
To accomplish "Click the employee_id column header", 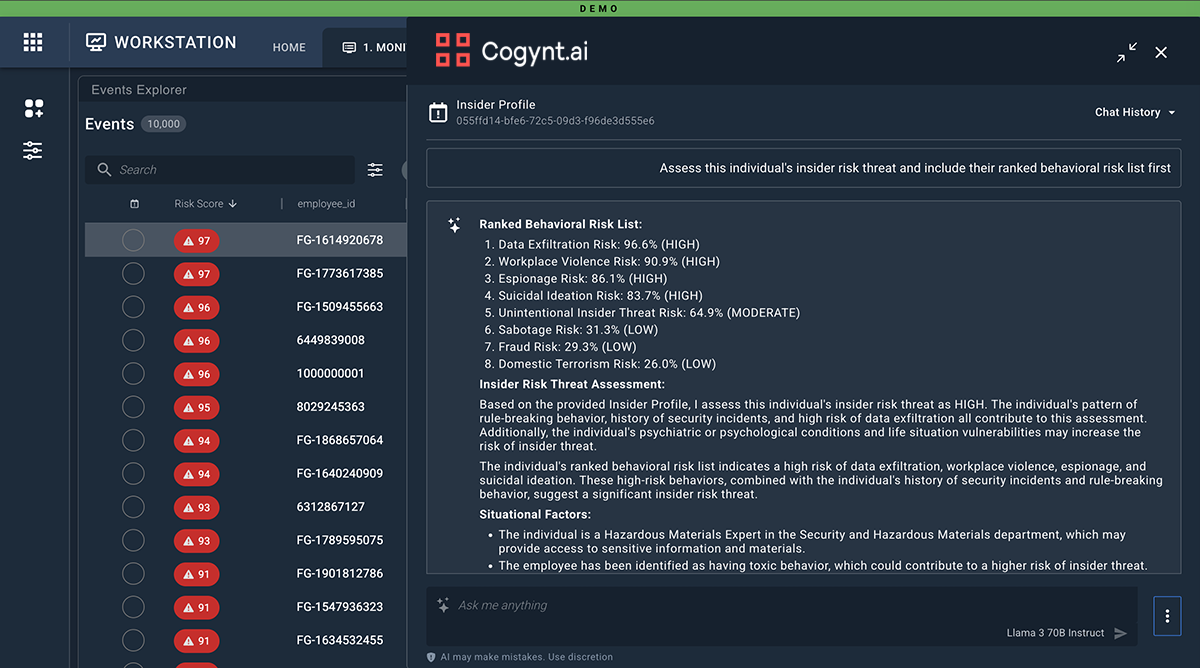I will [x=326, y=204].
